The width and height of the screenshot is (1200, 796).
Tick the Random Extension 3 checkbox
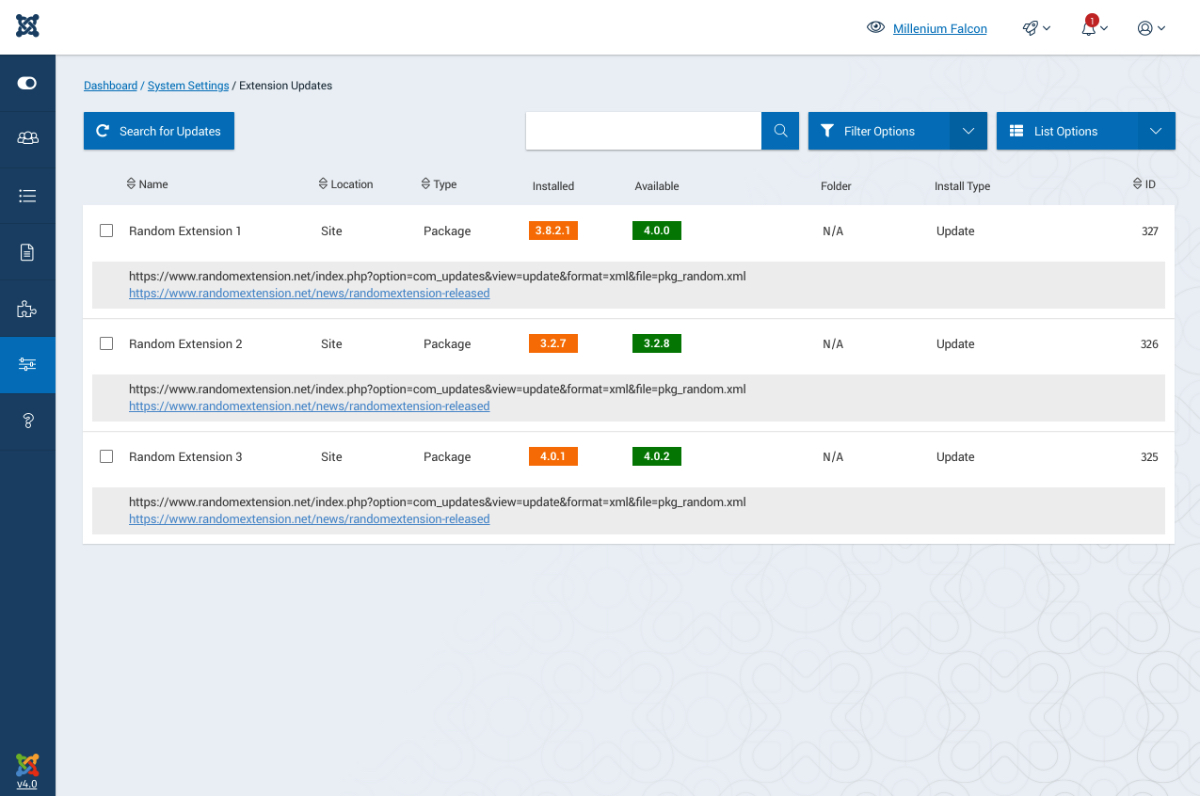[x=107, y=457]
